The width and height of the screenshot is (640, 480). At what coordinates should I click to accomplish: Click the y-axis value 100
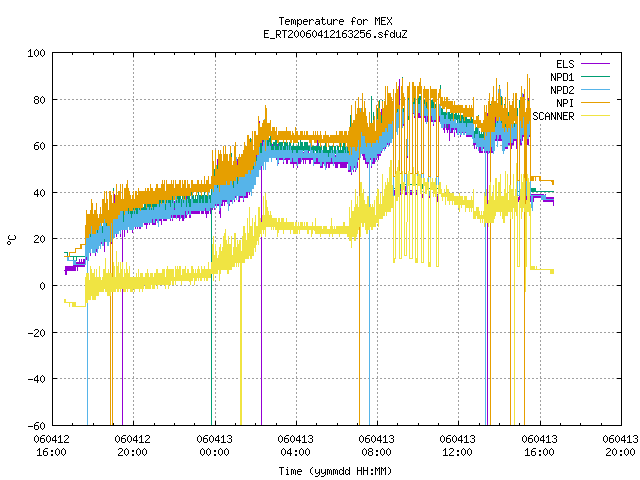tap(36, 53)
